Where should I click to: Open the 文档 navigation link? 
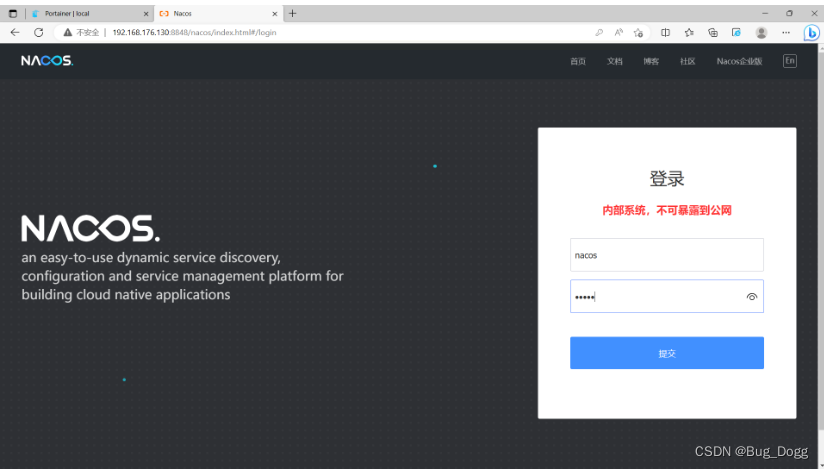614,62
